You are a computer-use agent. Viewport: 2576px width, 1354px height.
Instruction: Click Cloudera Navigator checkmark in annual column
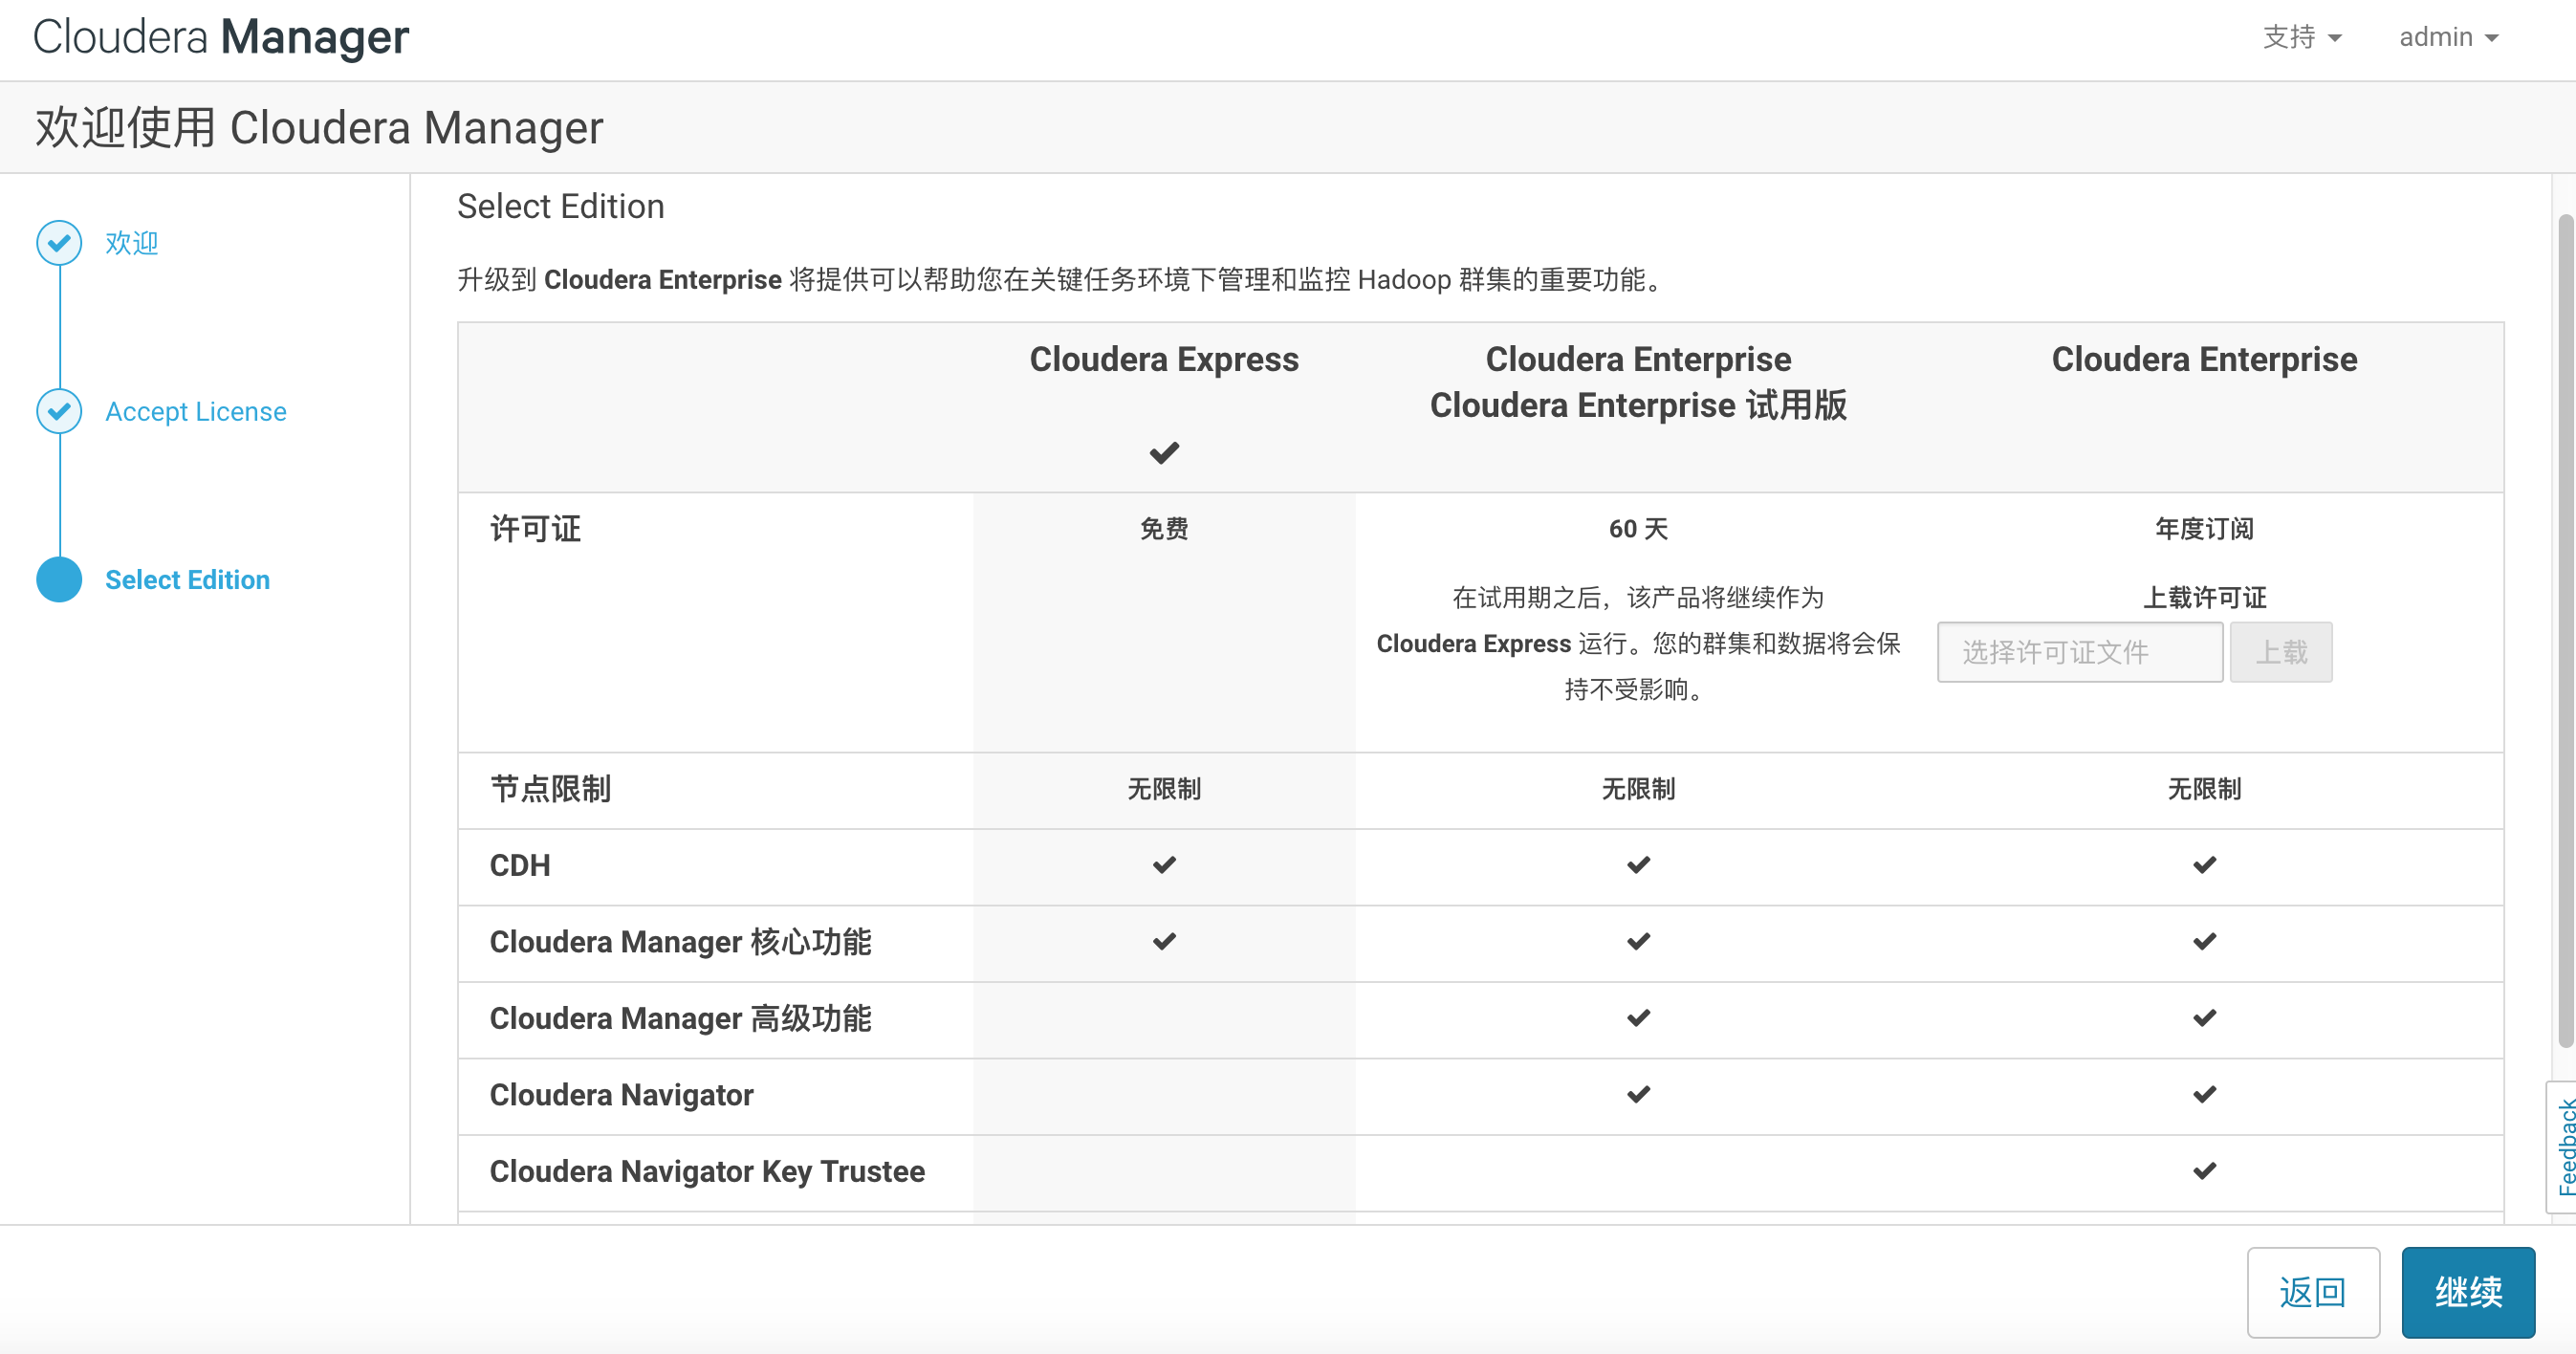pos(2204,1094)
